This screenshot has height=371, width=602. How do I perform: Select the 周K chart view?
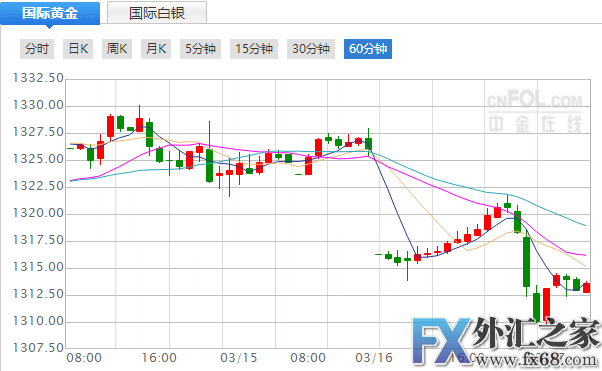pyautogui.click(x=117, y=49)
